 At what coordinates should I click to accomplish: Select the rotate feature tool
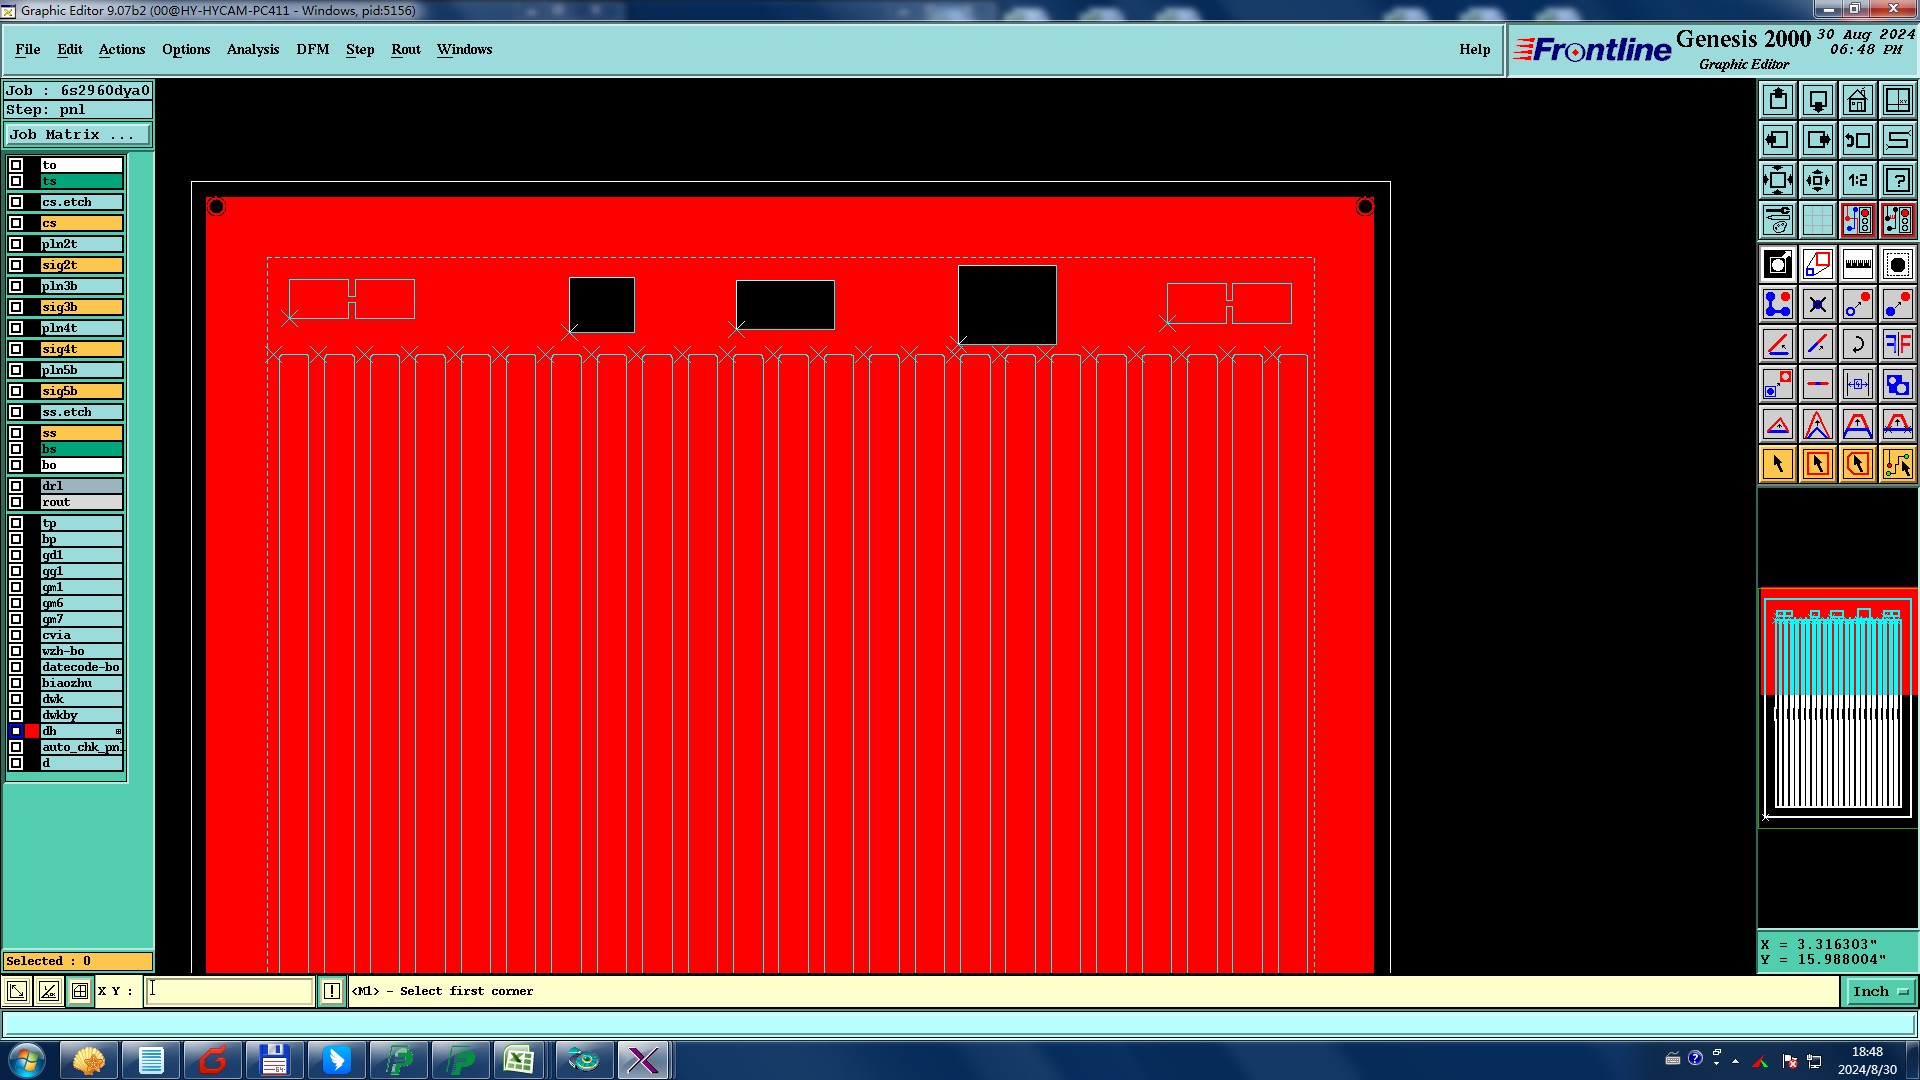point(1857,344)
